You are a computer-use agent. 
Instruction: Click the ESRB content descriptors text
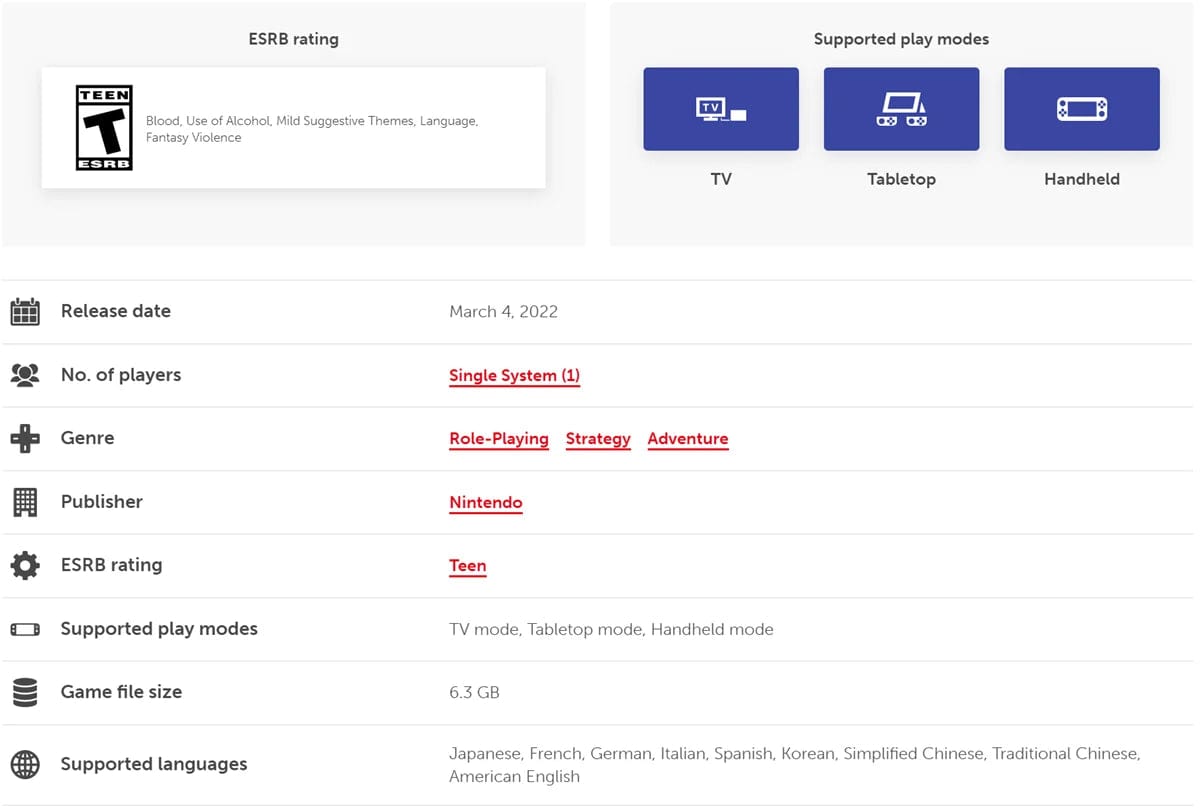(x=311, y=129)
